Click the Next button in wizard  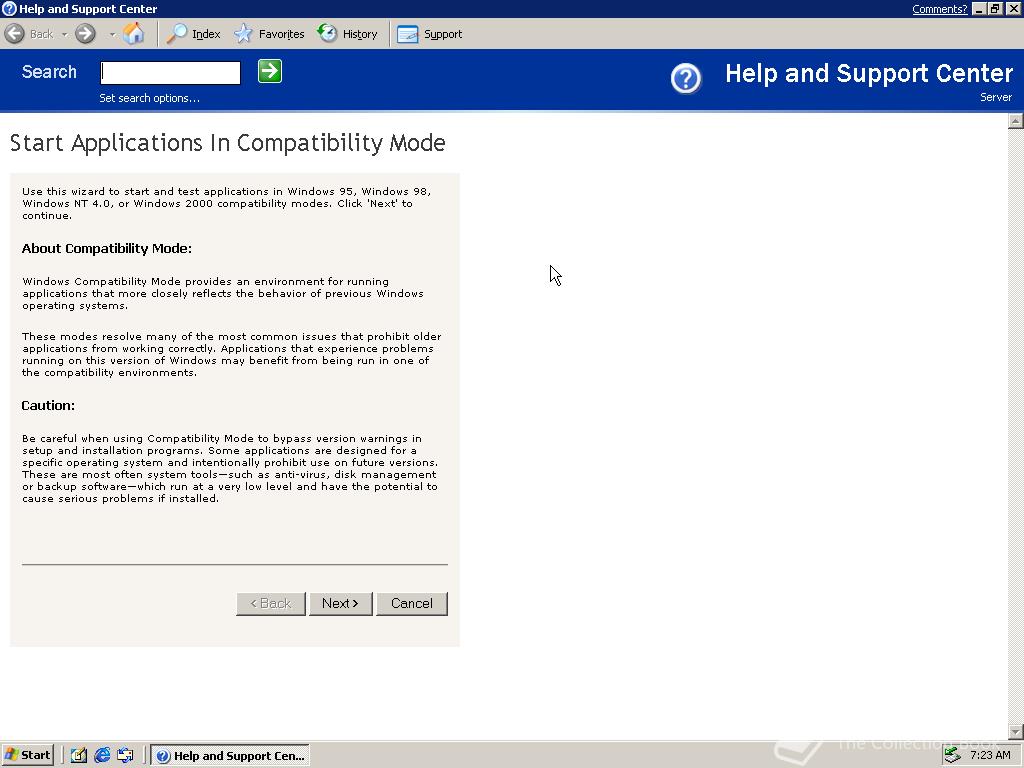coord(340,603)
